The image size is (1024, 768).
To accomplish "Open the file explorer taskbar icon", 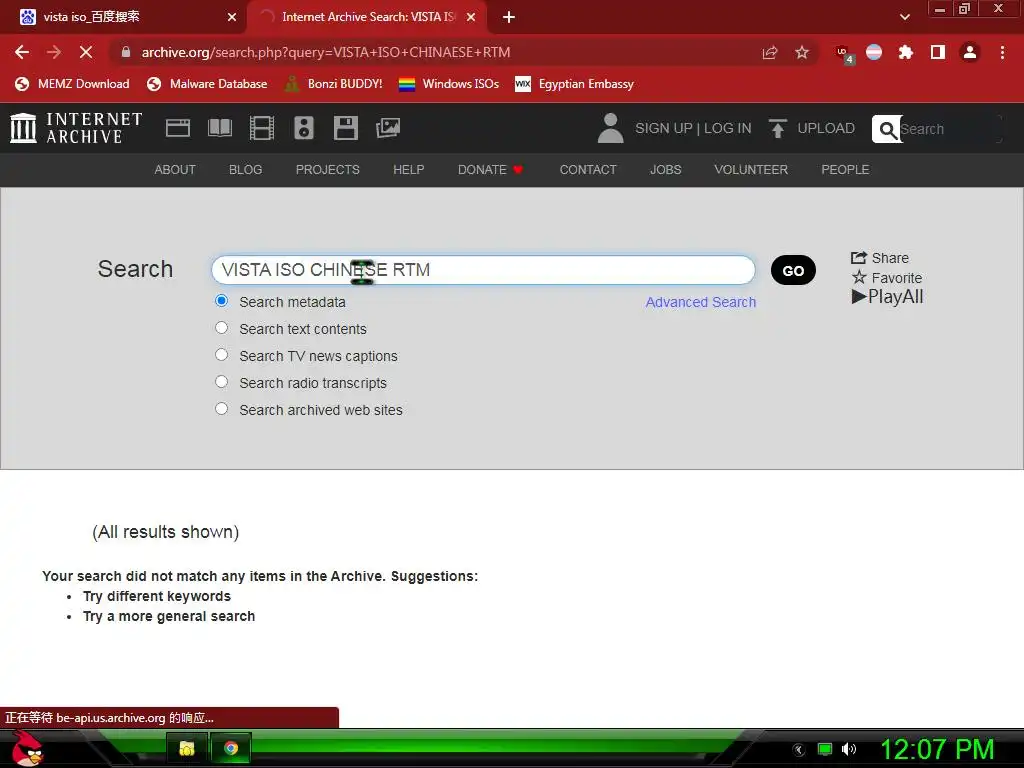I will 187,748.
